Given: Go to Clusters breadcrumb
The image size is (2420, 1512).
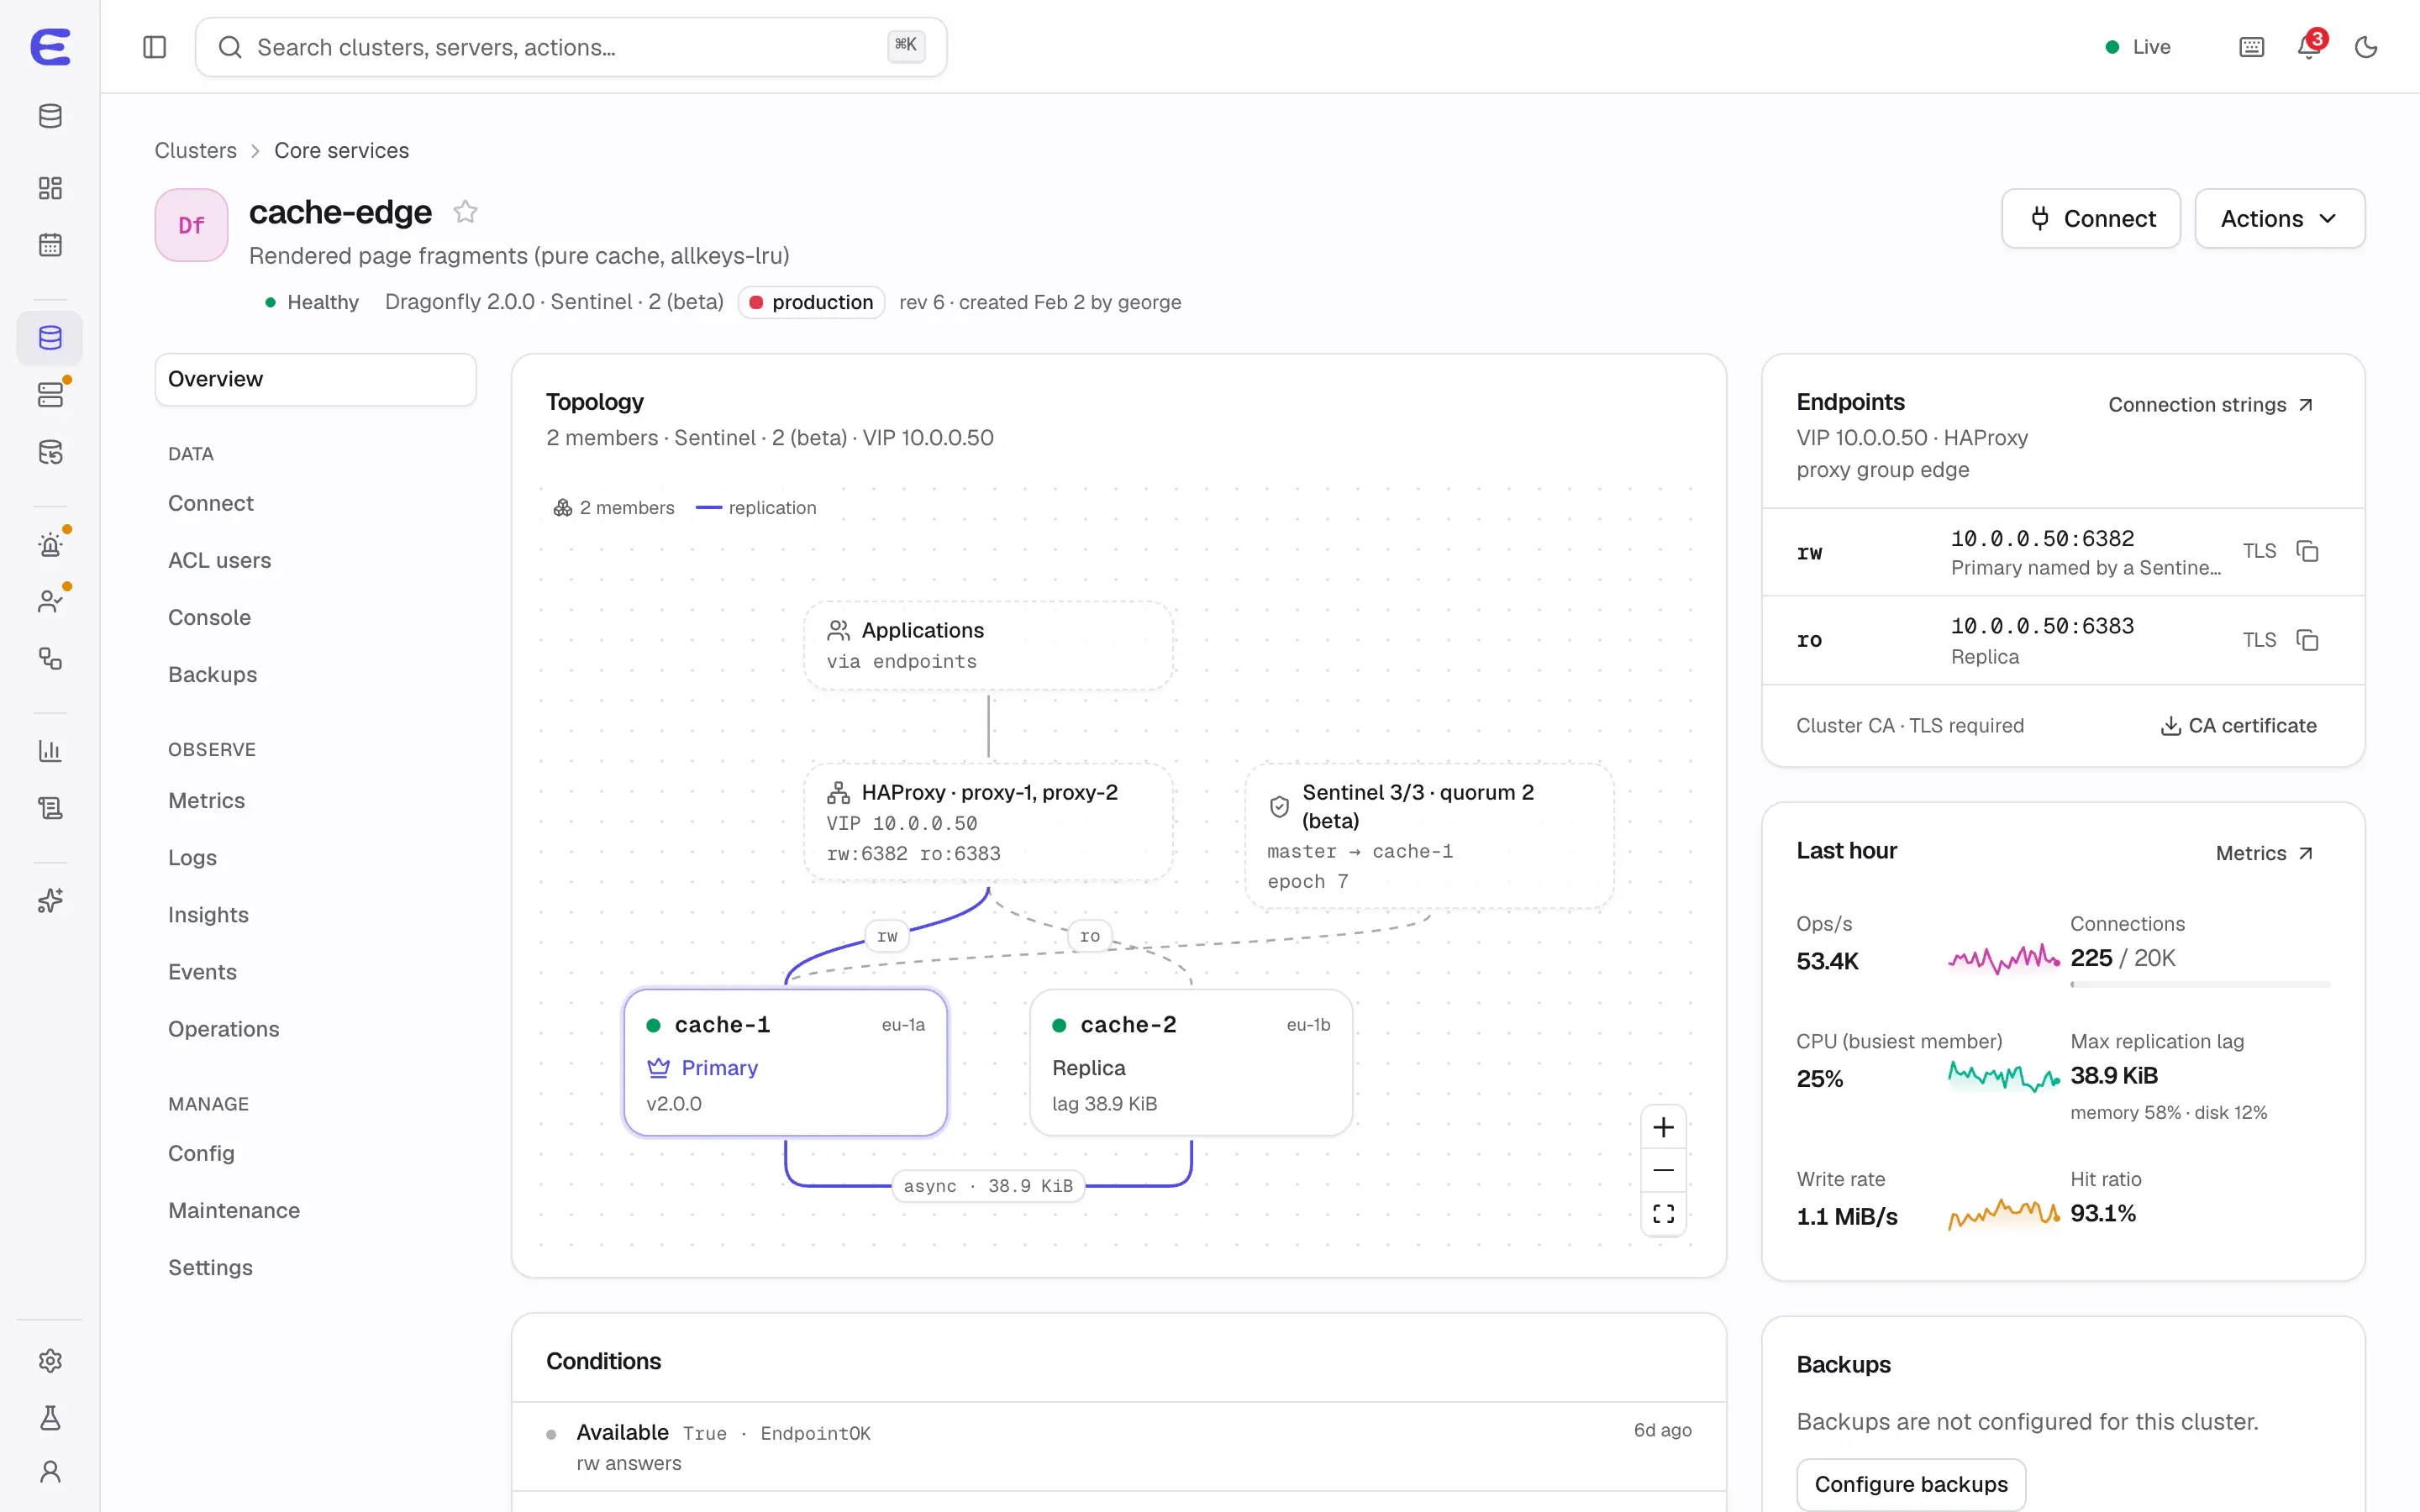Looking at the screenshot, I should coord(195,150).
